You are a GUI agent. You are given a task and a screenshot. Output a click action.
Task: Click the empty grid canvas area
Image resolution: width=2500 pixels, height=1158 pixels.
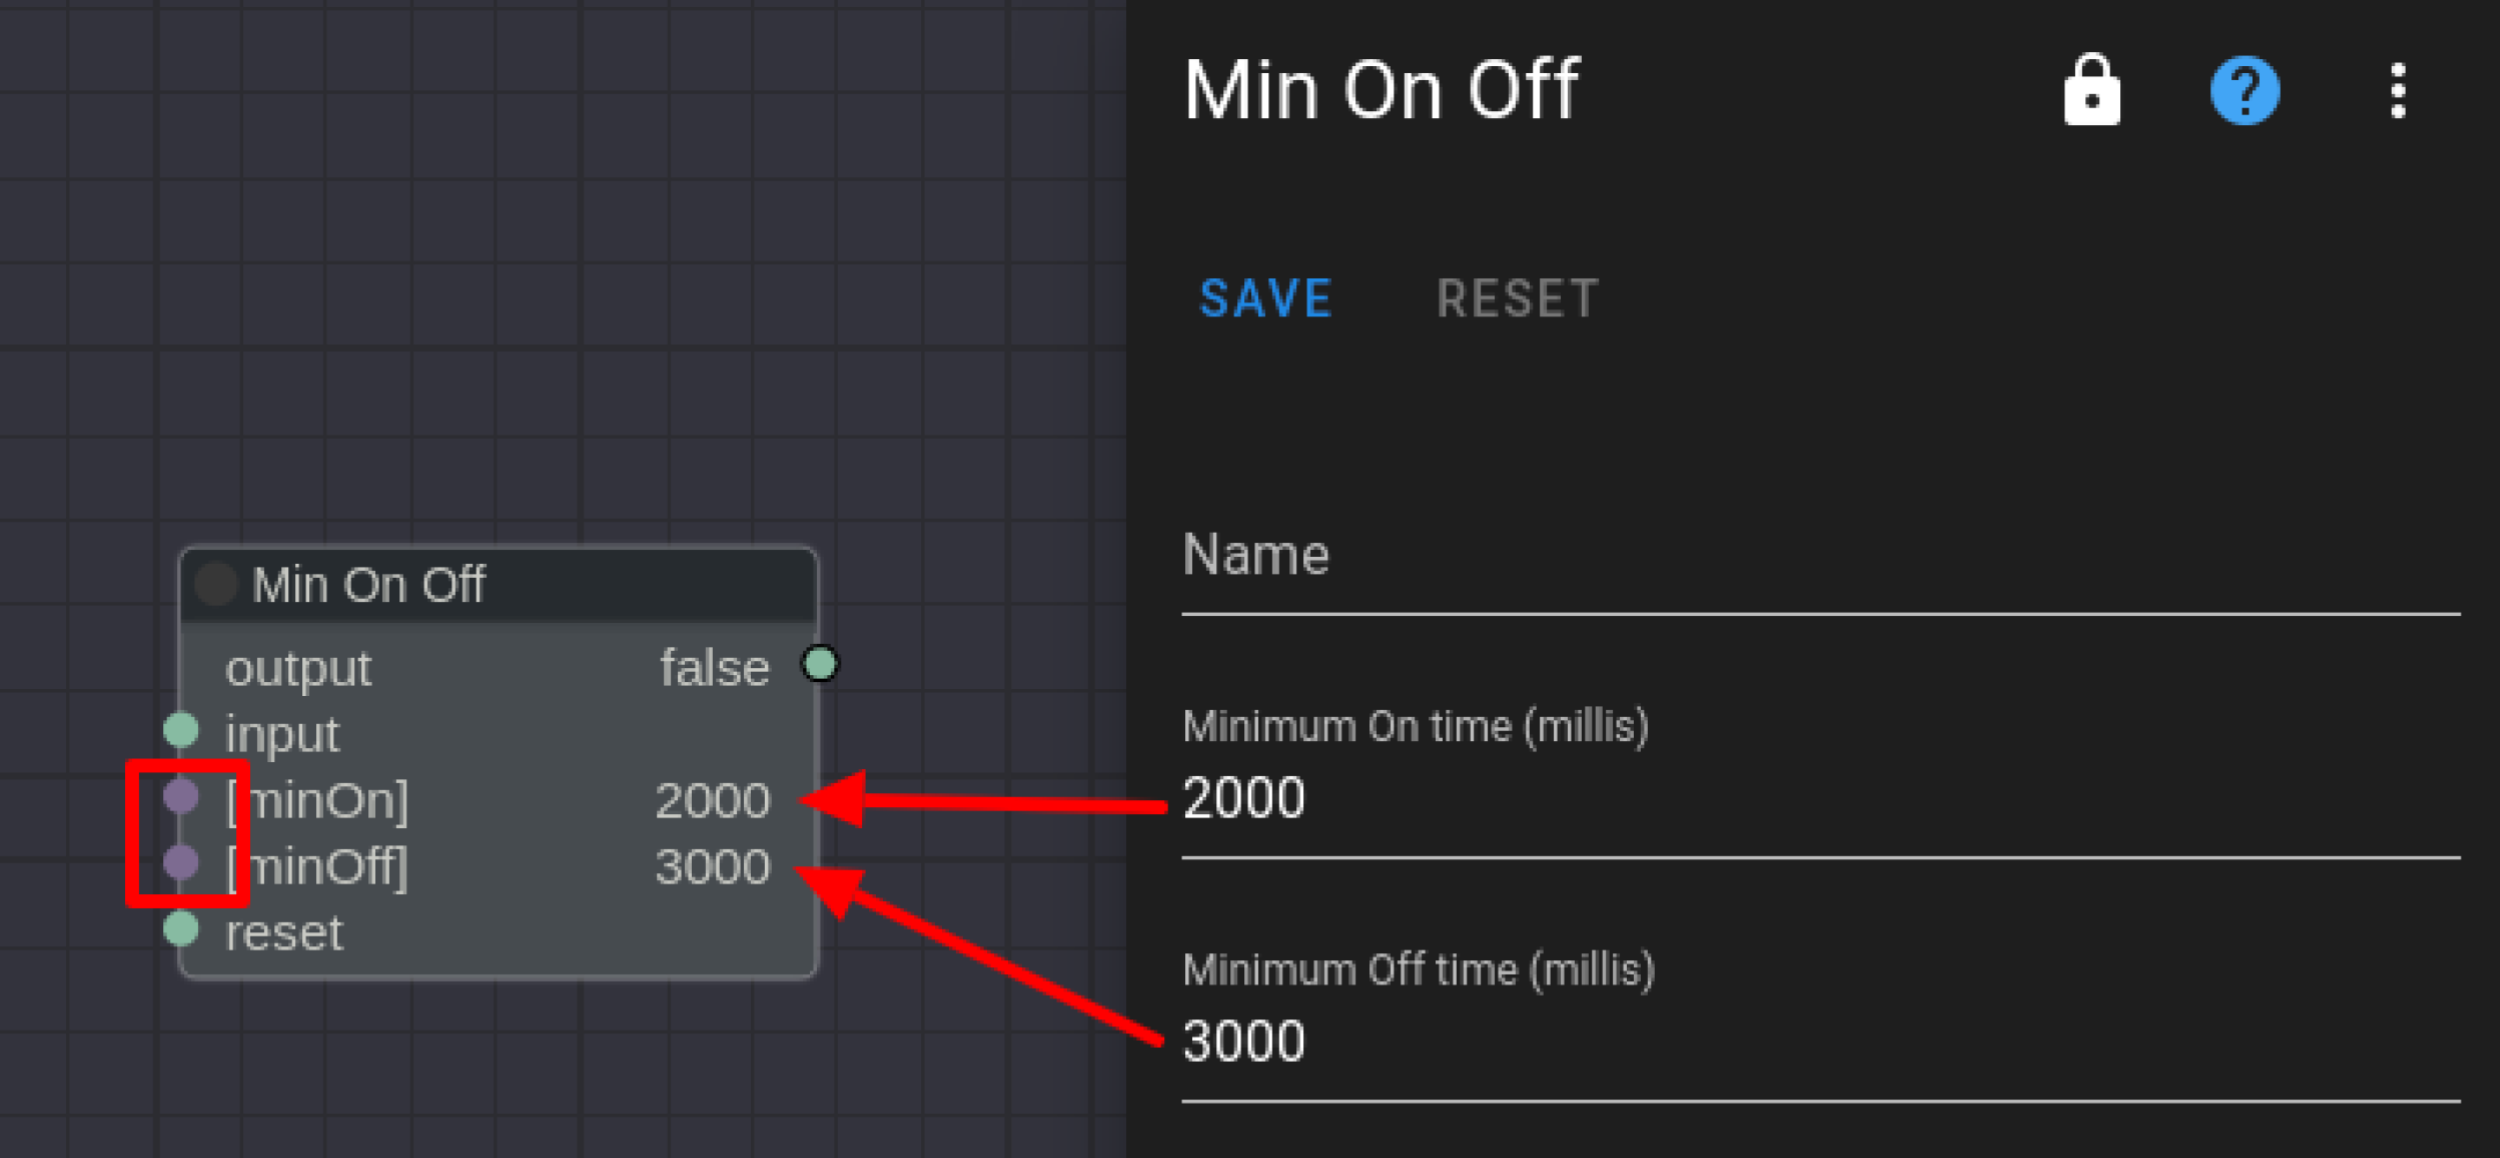pos(560,260)
